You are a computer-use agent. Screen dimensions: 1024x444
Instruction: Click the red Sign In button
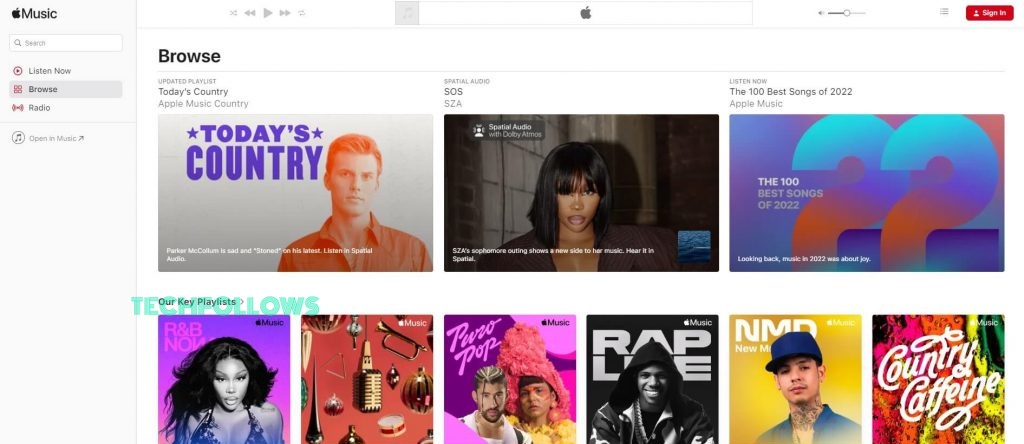pyautogui.click(x=989, y=13)
